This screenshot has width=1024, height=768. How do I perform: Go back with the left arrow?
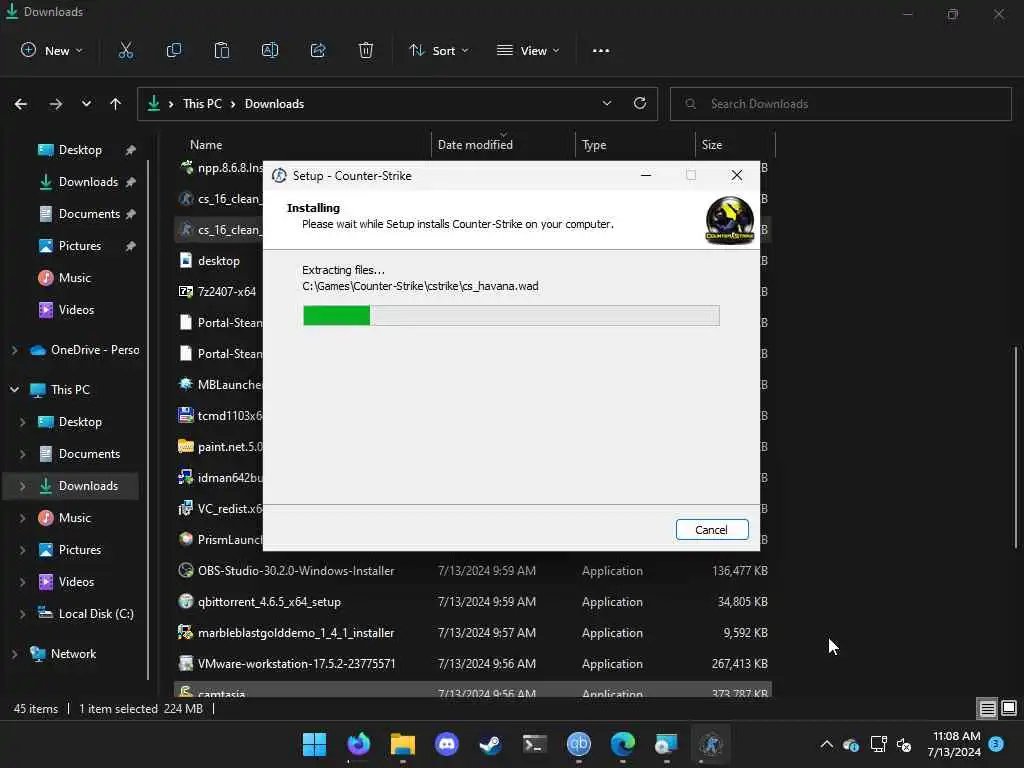(x=21, y=104)
